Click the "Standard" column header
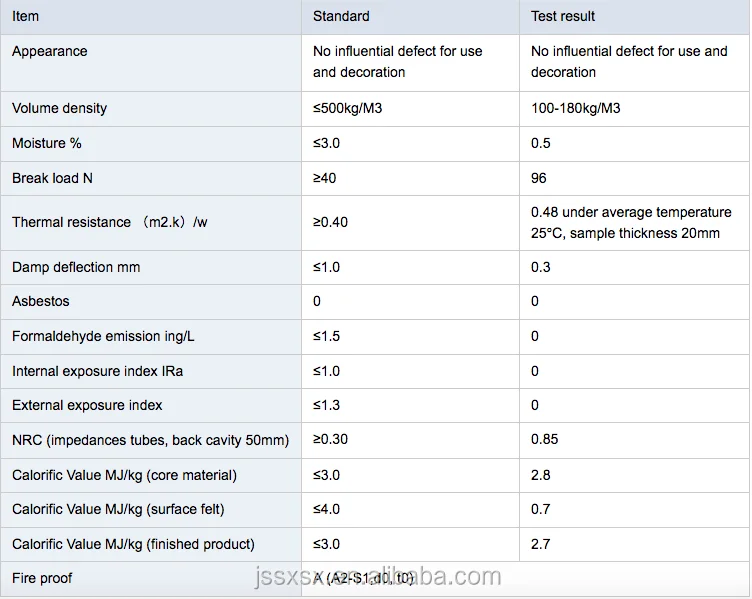The width and height of the screenshot is (752, 599). [341, 16]
